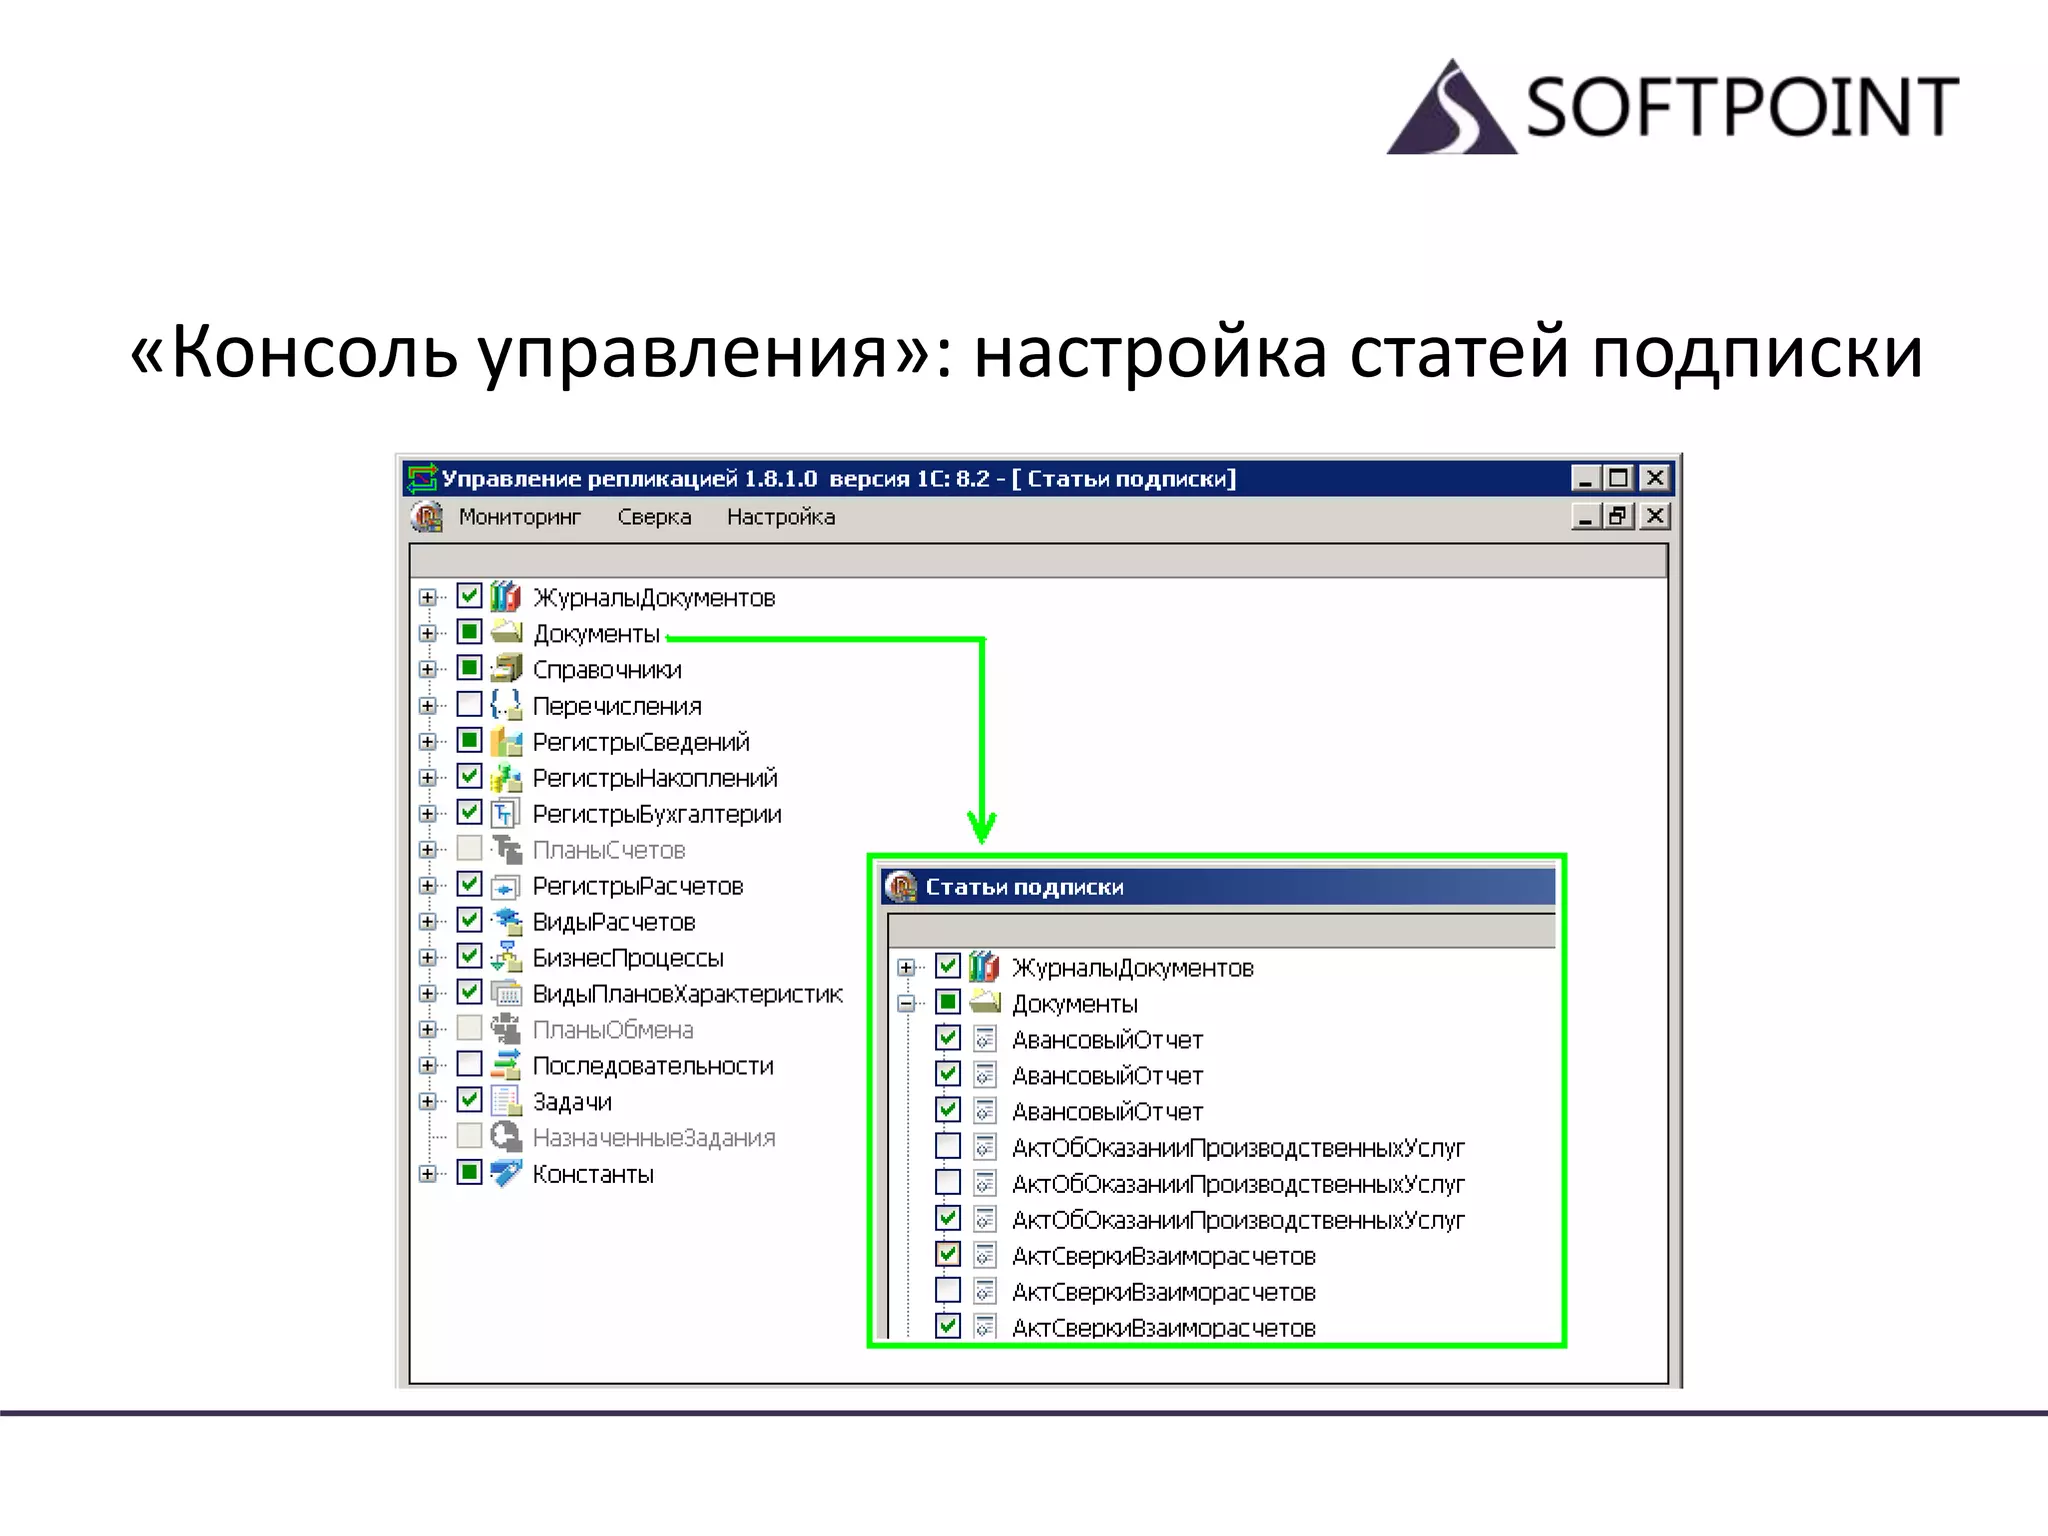Image resolution: width=2048 pixels, height=1536 pixels.
Task: Enable the Перечисления checkbox
Action: pyautogui.click(x=469, y=704)
